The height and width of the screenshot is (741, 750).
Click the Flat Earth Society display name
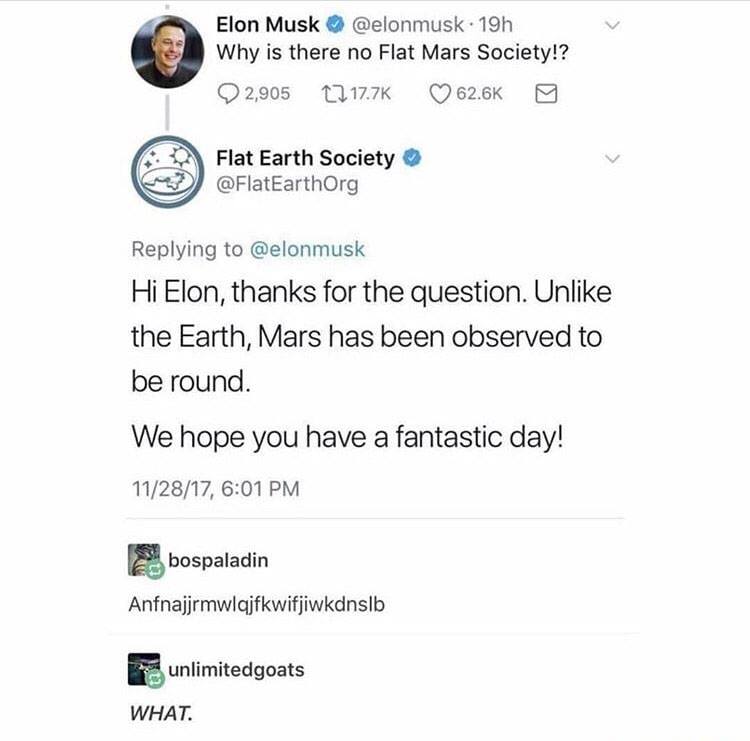click(305, 158)
